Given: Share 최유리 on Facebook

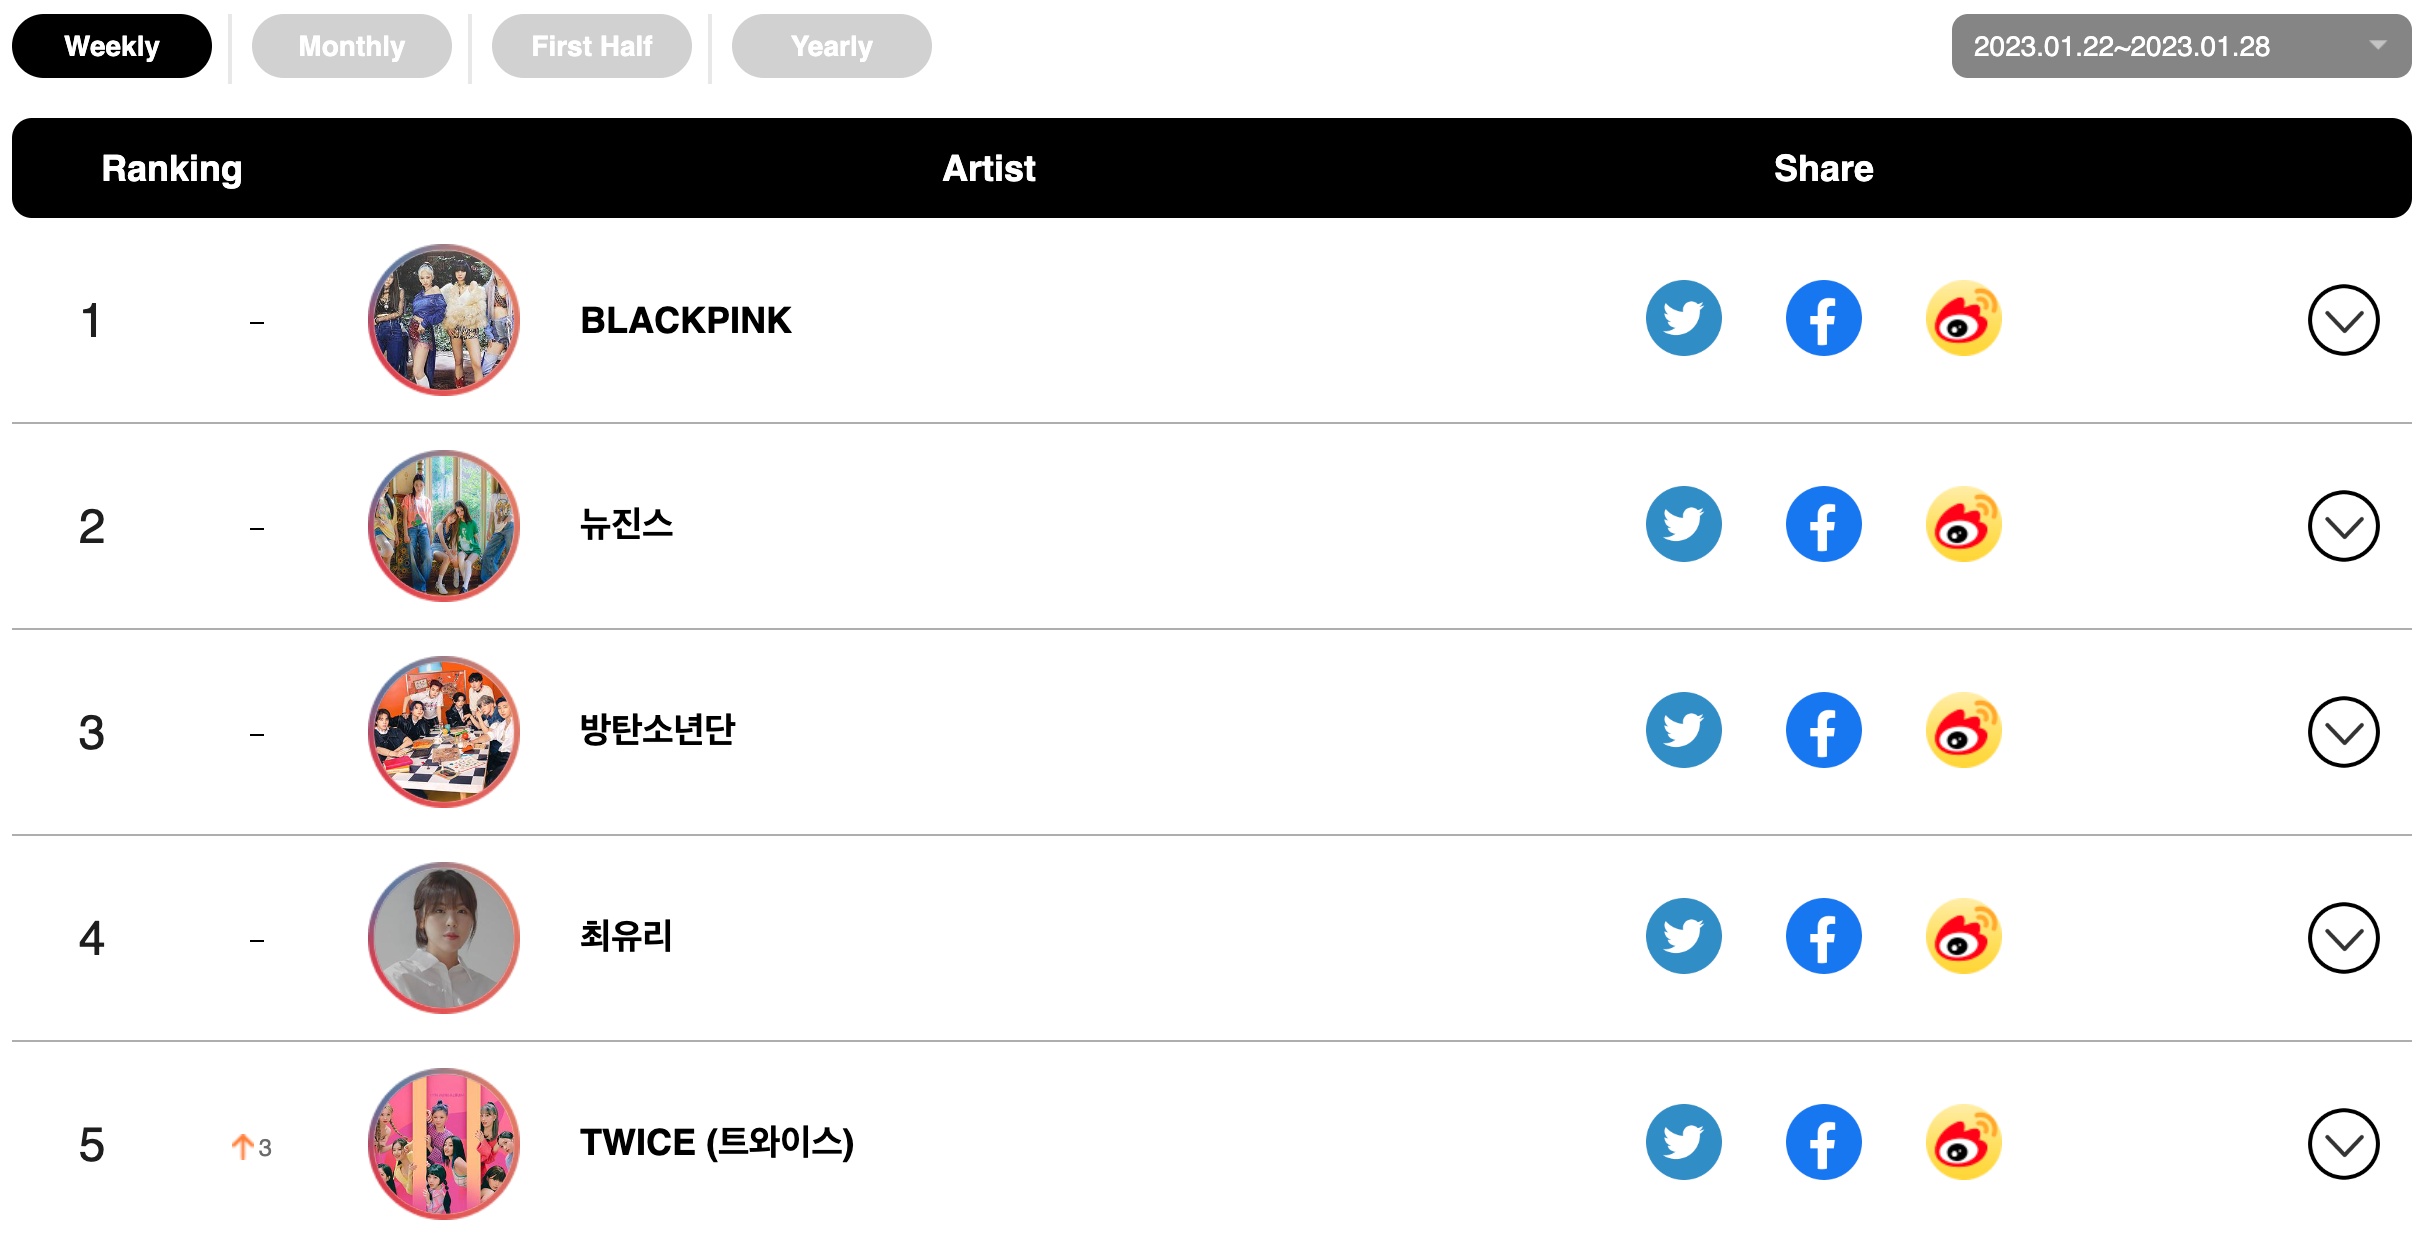Looking at the screenshot, I should pyautogui.click(x=1823, y=936).
